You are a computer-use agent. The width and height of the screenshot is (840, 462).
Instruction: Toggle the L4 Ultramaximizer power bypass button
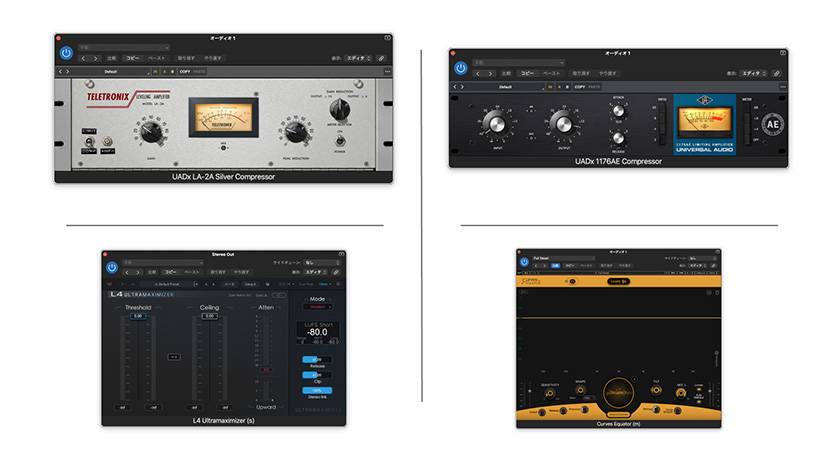112,269
